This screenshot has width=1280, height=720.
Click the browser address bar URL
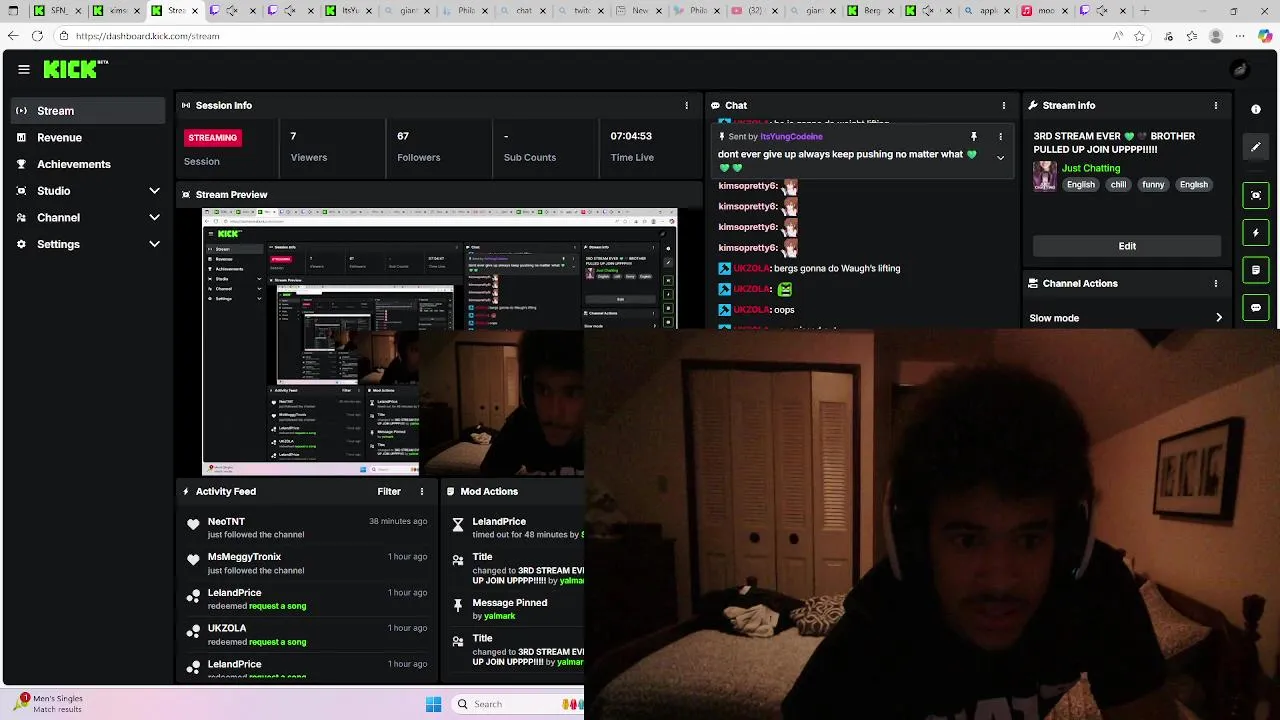[148, 36]
